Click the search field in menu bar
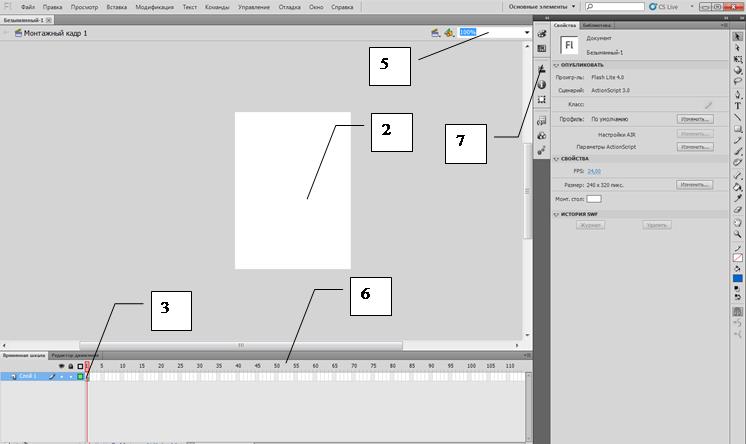Screen dimensions: 746x444 click(x=615, y=7)
